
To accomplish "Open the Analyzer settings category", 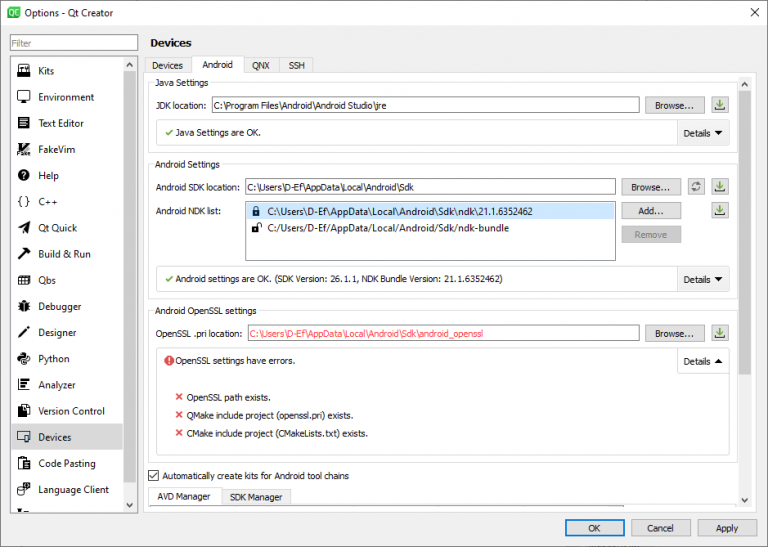I will pos(67,385).
